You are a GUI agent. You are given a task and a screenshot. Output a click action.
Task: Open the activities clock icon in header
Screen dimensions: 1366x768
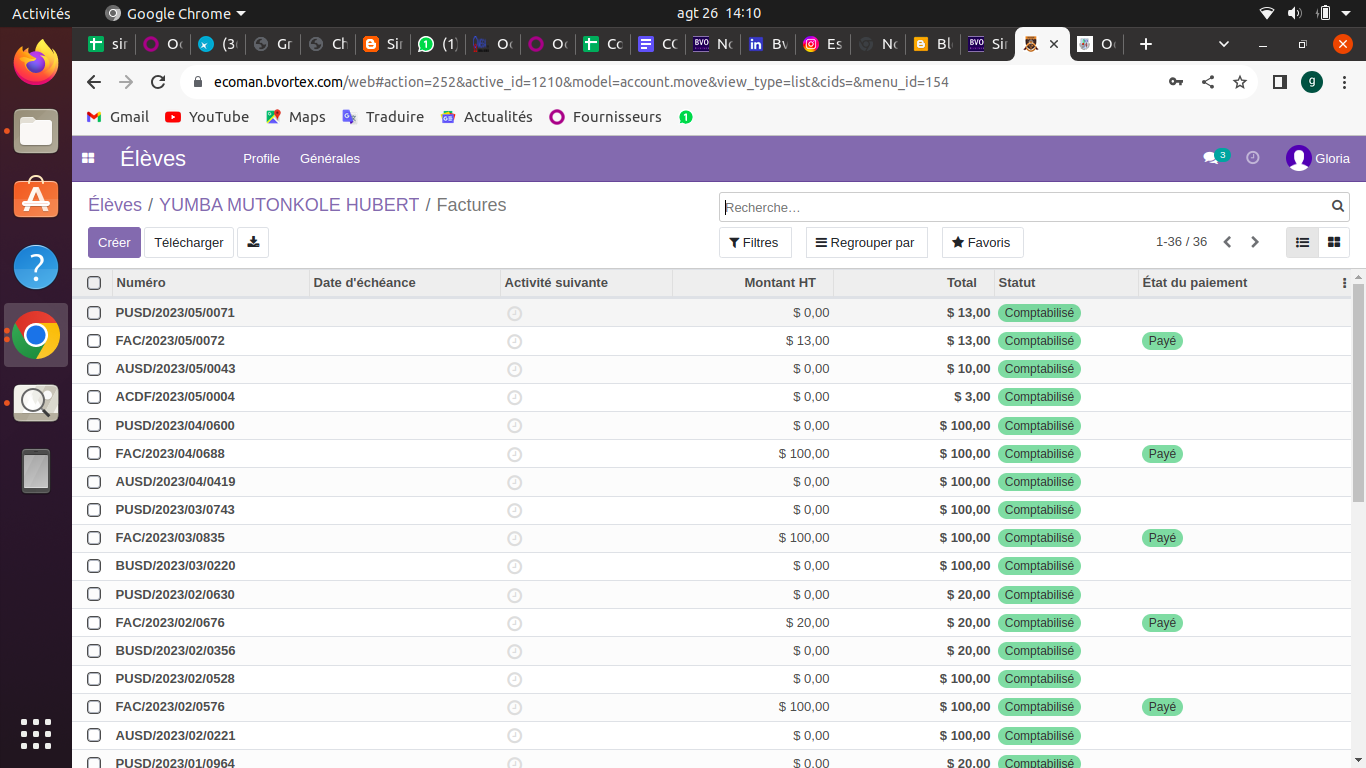pyautogui.click(x=1252, y=158)
